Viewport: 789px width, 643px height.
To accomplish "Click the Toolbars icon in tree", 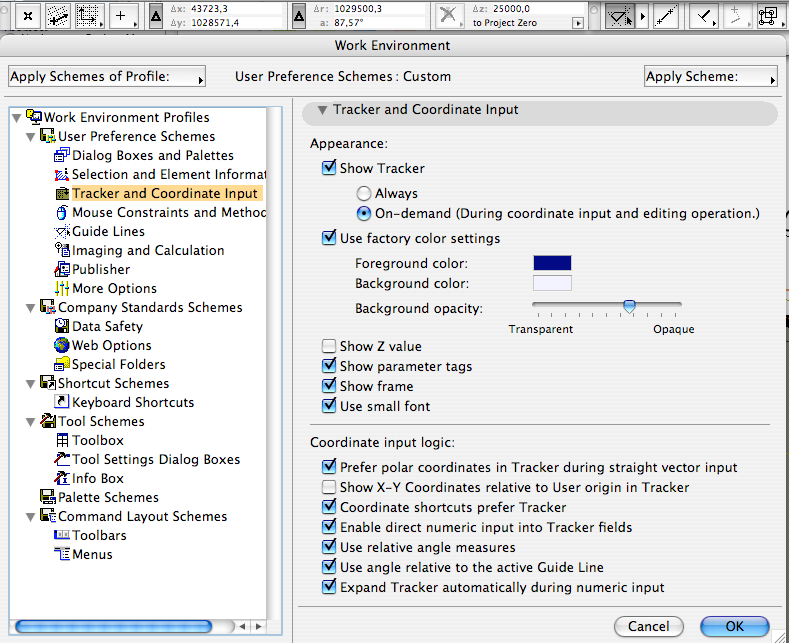I will (61, 535).
